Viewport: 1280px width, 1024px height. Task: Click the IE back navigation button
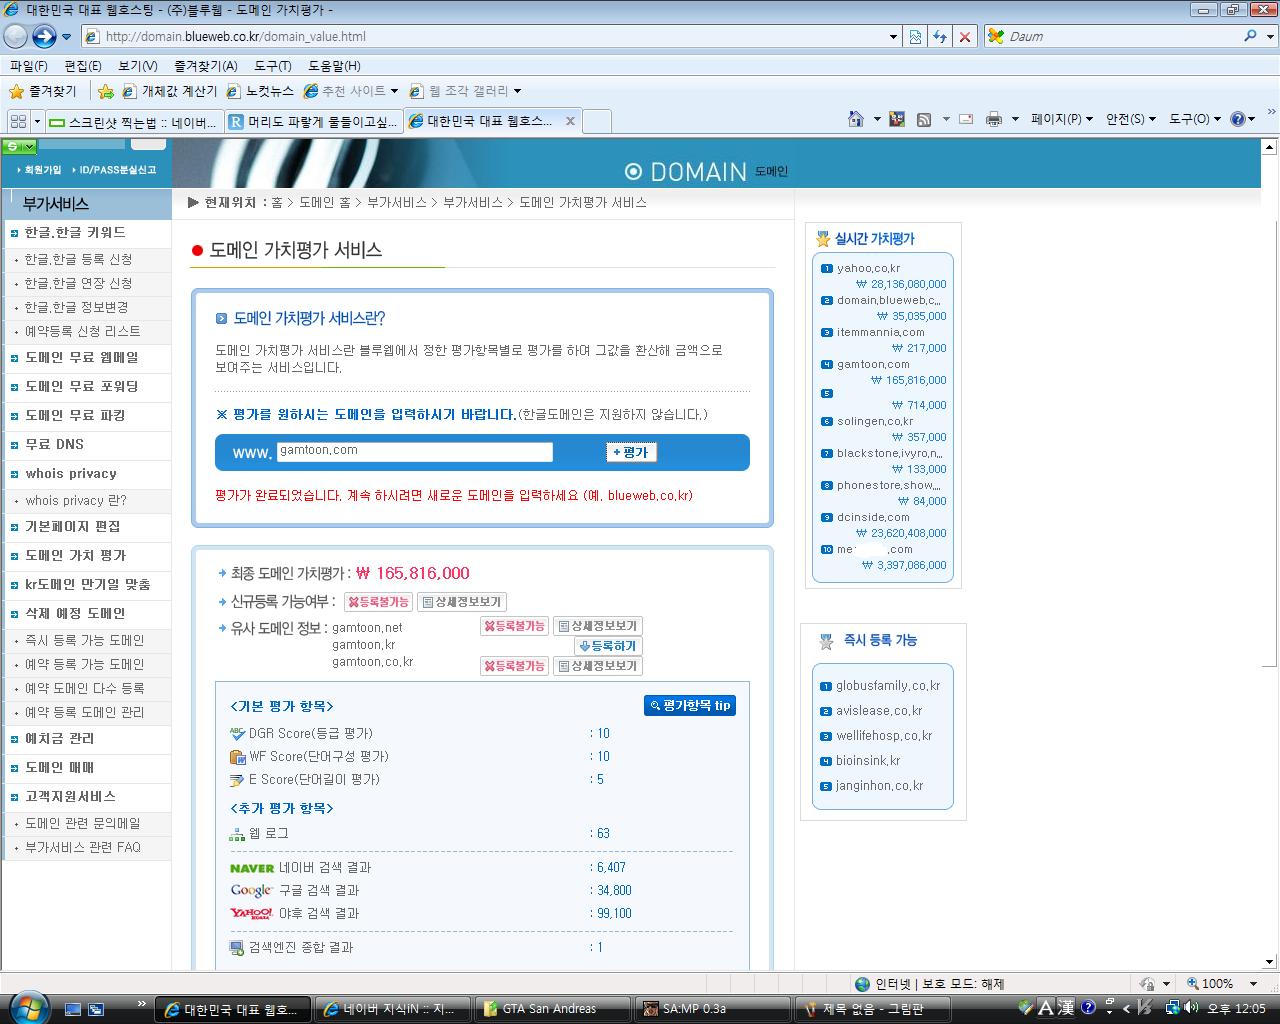click(16, 37)
